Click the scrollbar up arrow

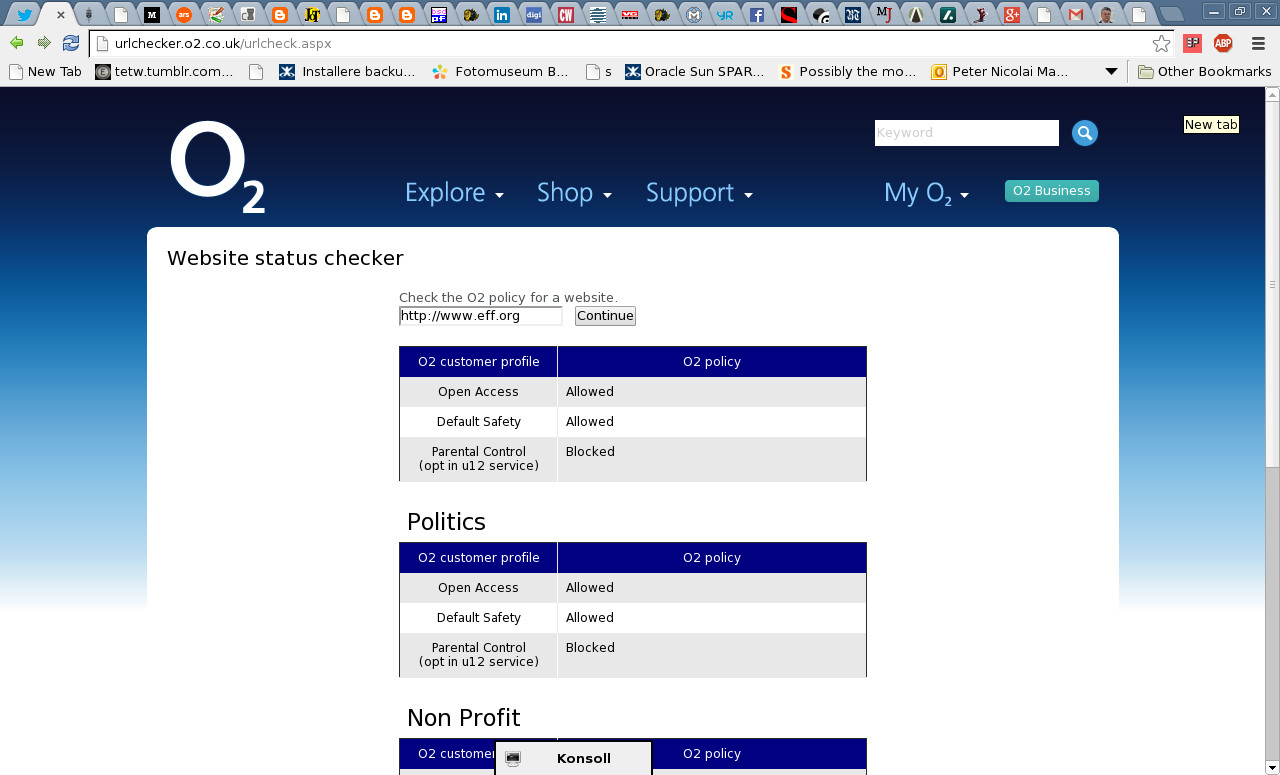tap(1272, 96)
